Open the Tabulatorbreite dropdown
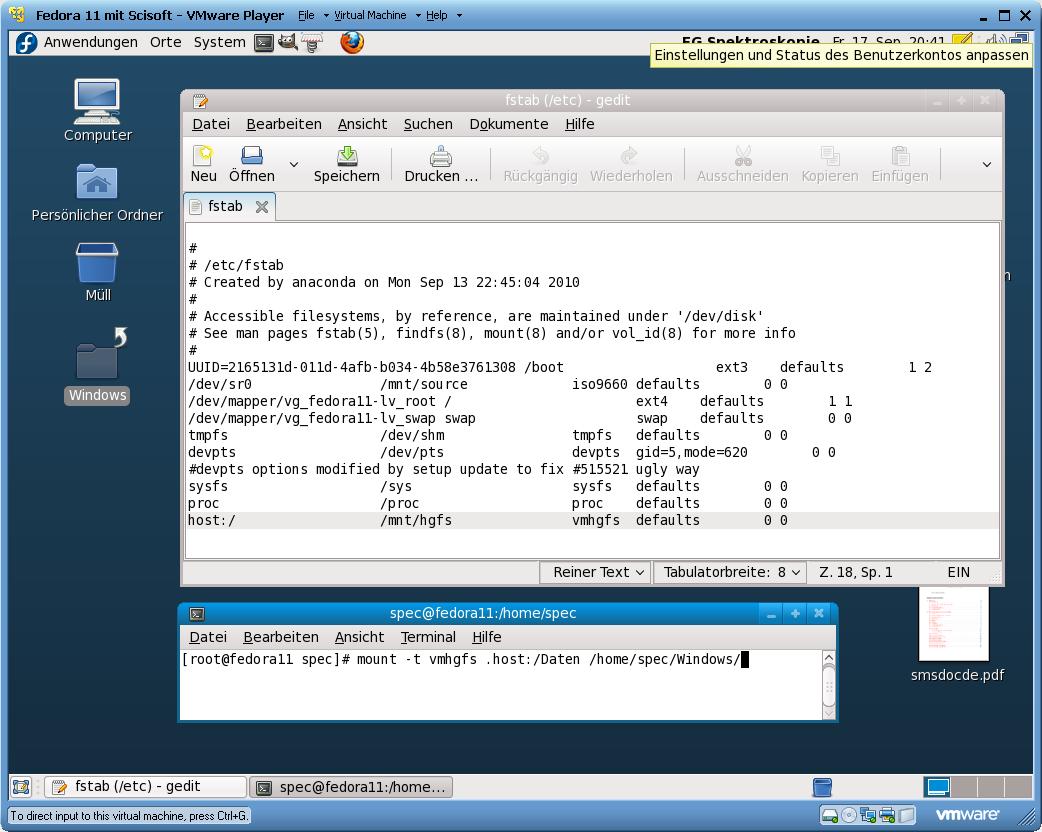This screenshot has width=1042, height=832. click(x=731, y=572)
